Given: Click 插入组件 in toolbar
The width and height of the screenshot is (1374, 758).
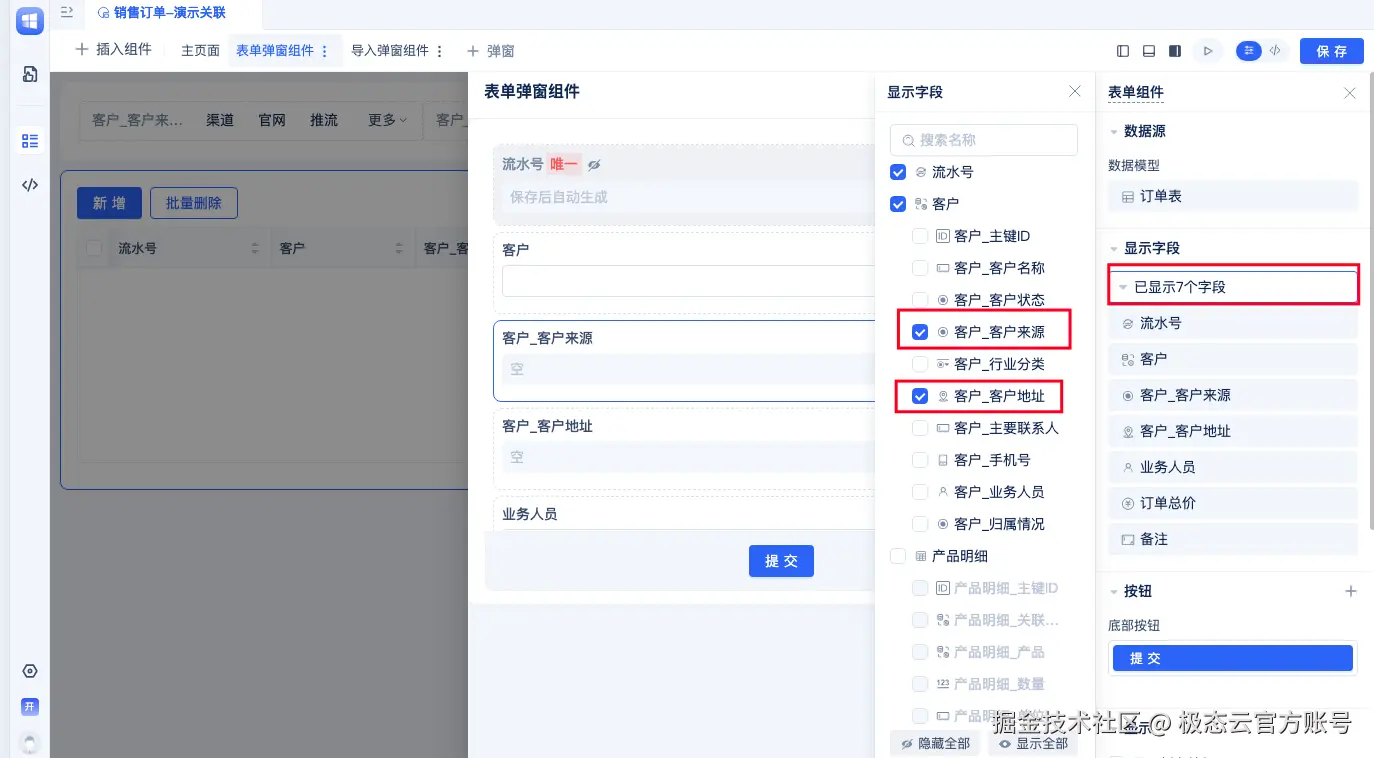Looking at the screenshot, I should click(114, 50).
